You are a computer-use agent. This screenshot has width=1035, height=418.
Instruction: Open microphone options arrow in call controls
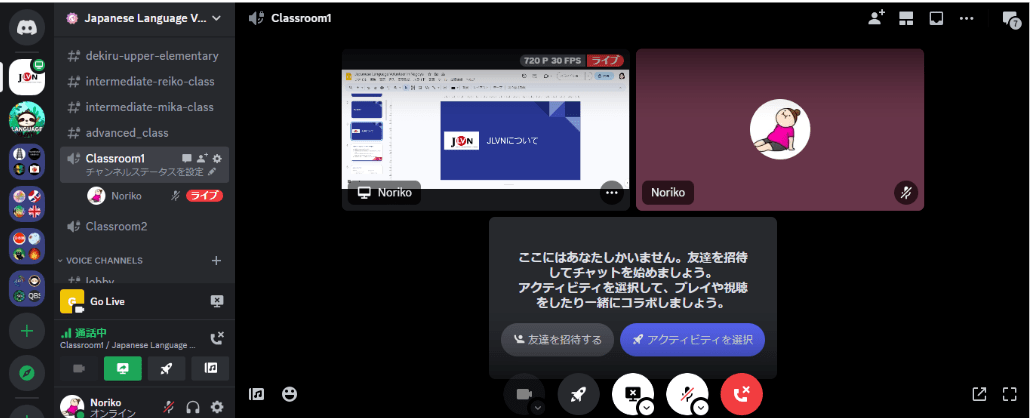pyautogui.click(x=701, y=406)
